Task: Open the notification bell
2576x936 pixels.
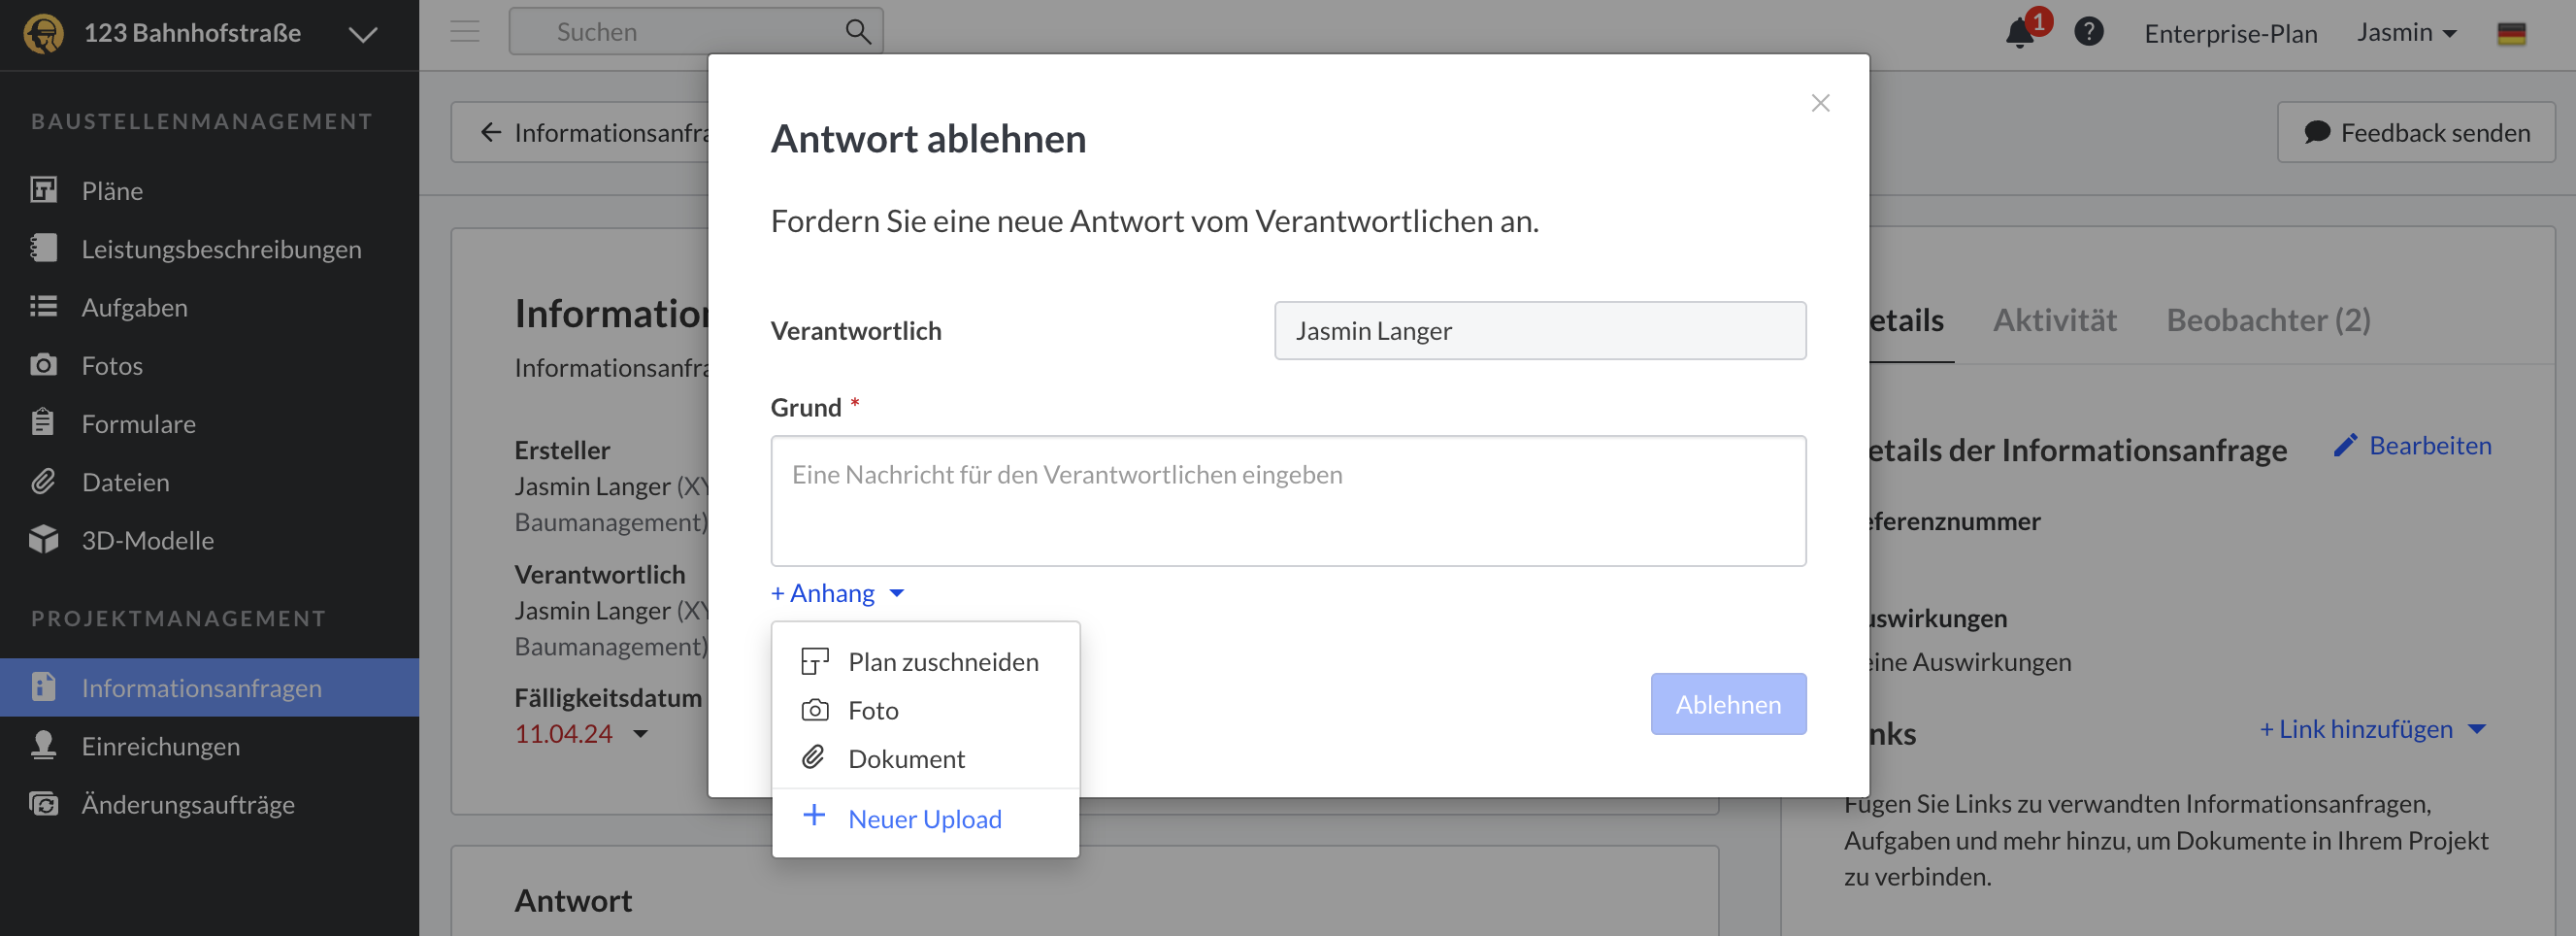Action: pyautogui.click(x=2019, y=34)
